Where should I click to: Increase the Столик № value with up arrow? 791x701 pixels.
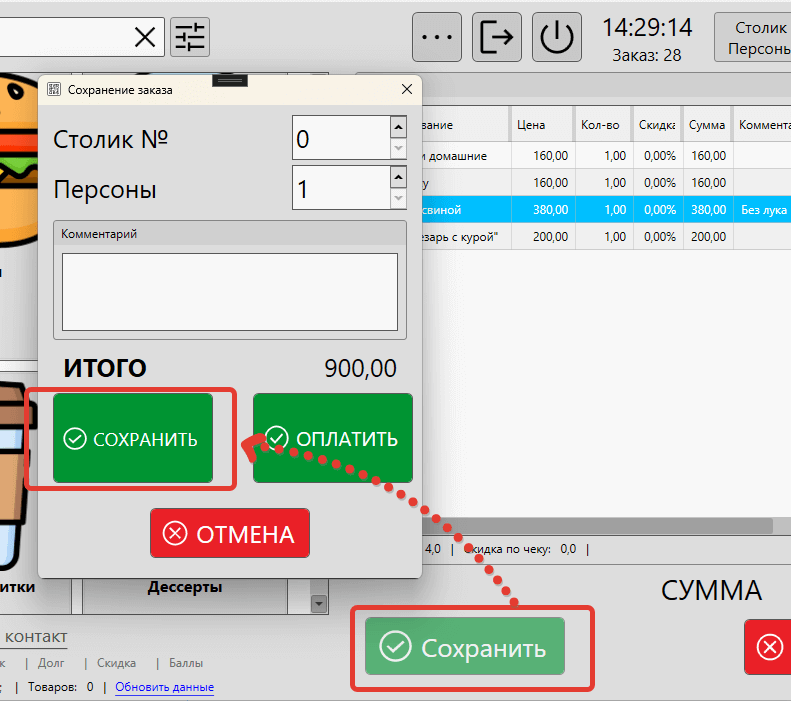click(x=398, y=127)
